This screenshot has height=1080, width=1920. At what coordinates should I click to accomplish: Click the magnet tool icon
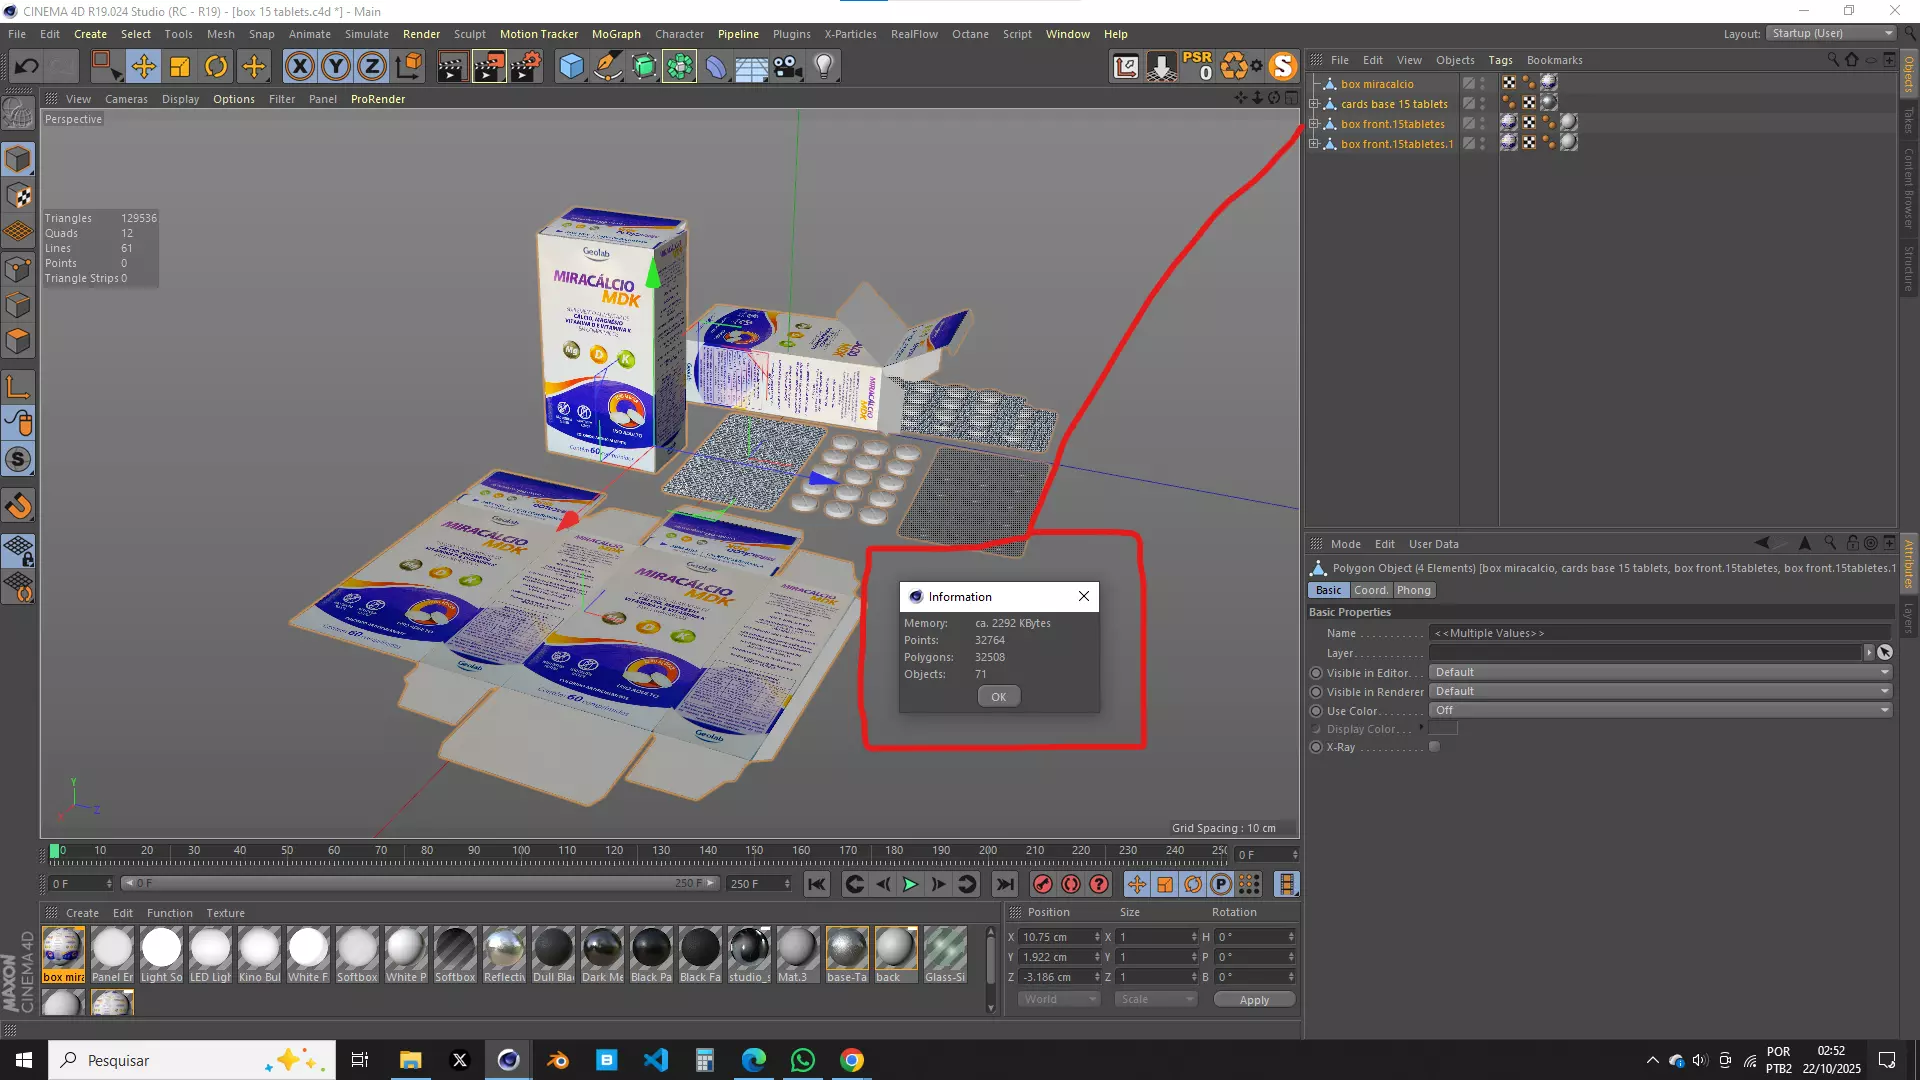pyautogui.click(x=18, y=506)
